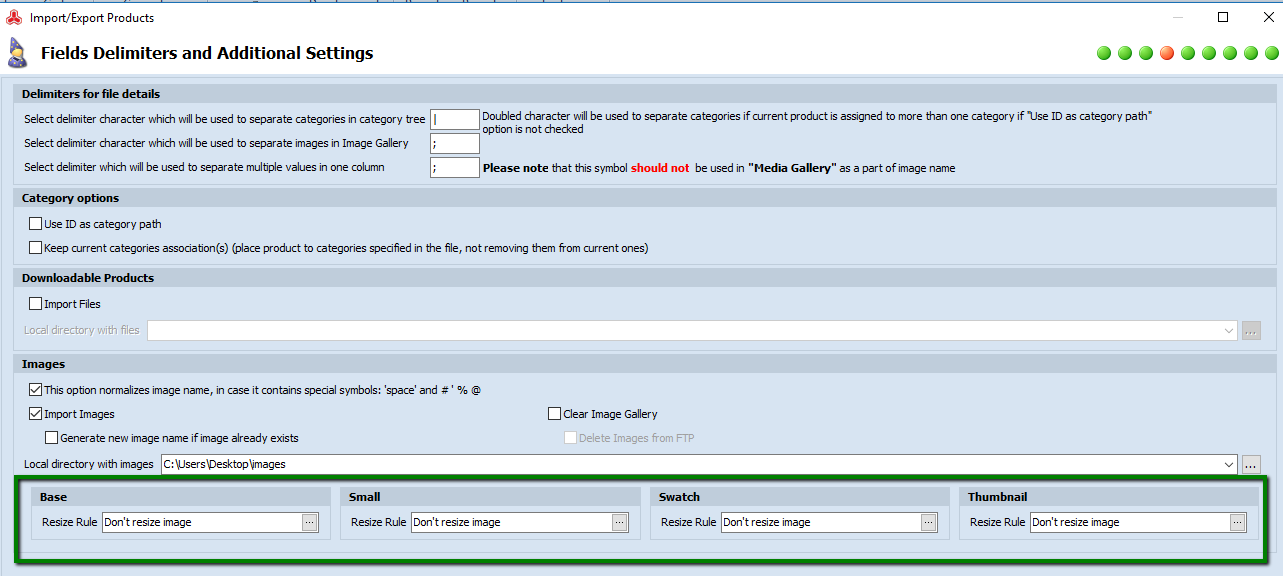Open Swatch resize rule ellipsis button
The width and height of the screenshot is (1283, 576).
click(x=929, y=522)
